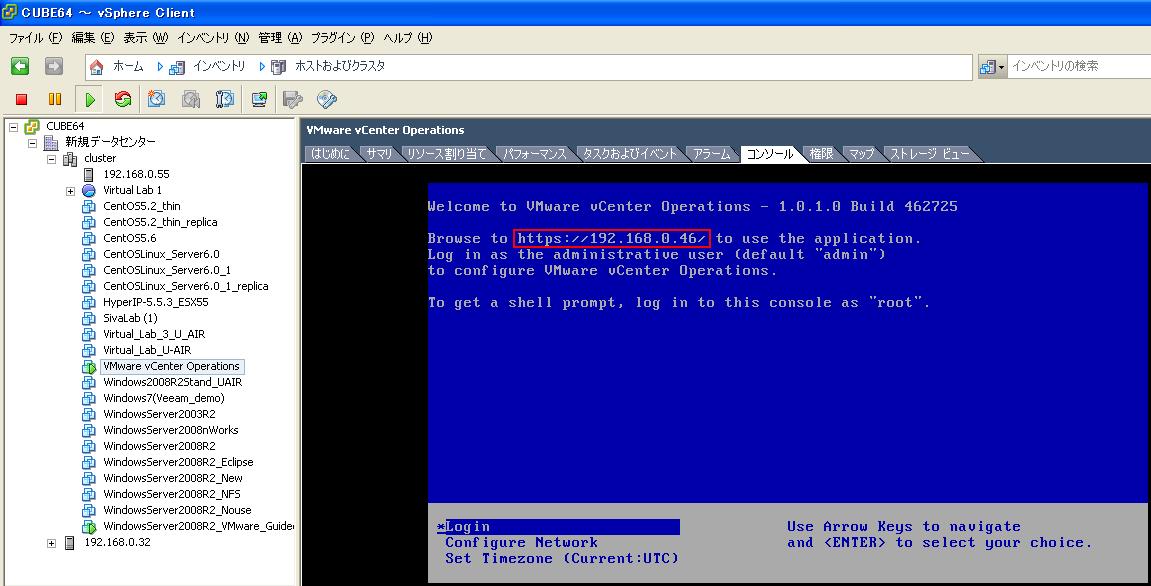Expand the Virtual Lab 1 node
The image size is (1151, 586).
pos(70,191)
